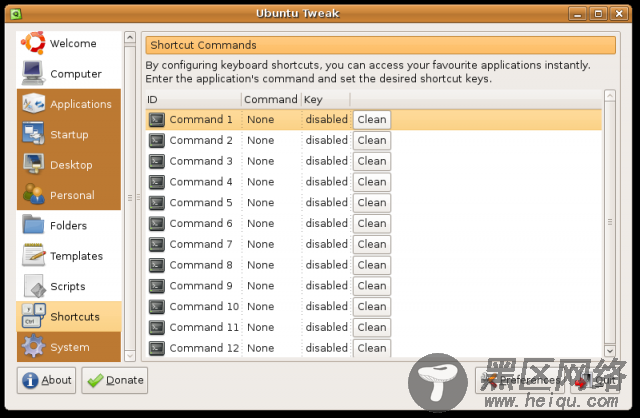Click the None command cell of Command 12
640x418 pixels.
click(260, 349)
